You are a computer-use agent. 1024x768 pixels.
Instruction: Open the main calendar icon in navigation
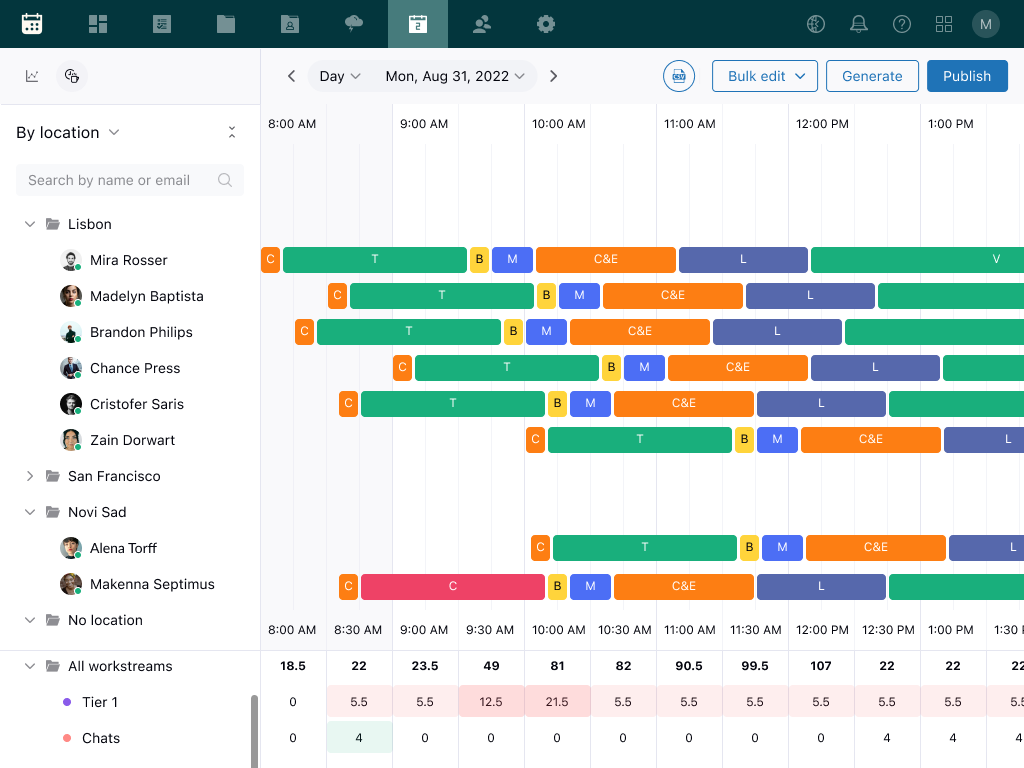point(32,23)
